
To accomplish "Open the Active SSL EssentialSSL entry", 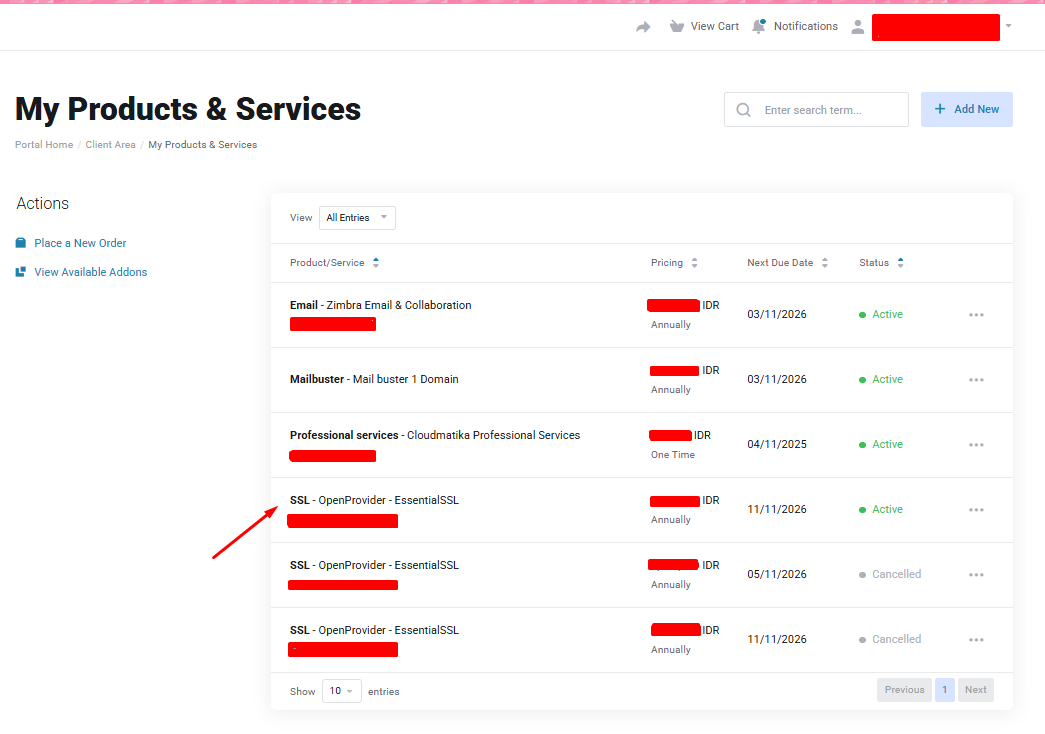I will click(x=374, y=501).
